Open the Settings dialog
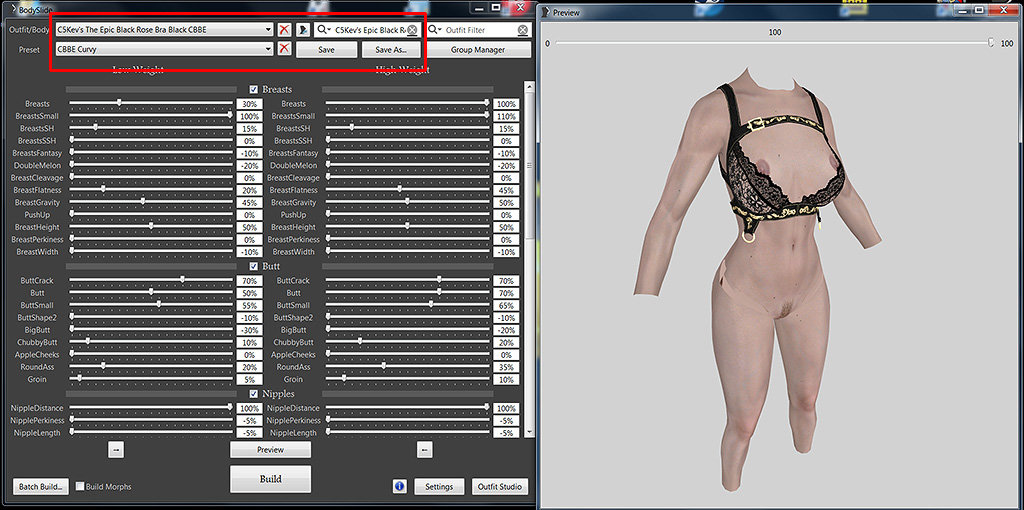1024x510 pixels. [439, 486]
